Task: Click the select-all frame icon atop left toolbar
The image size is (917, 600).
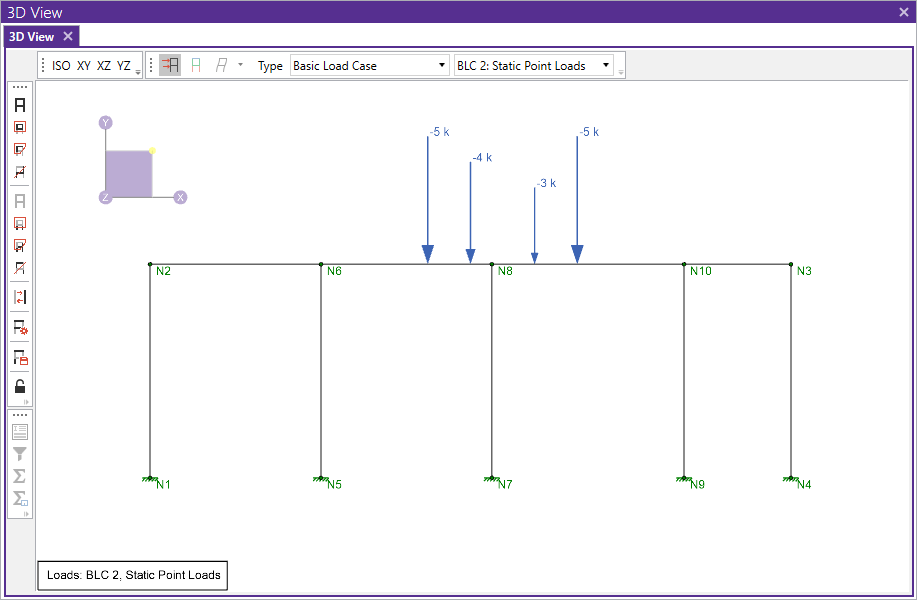Action: tap(19, 104)
